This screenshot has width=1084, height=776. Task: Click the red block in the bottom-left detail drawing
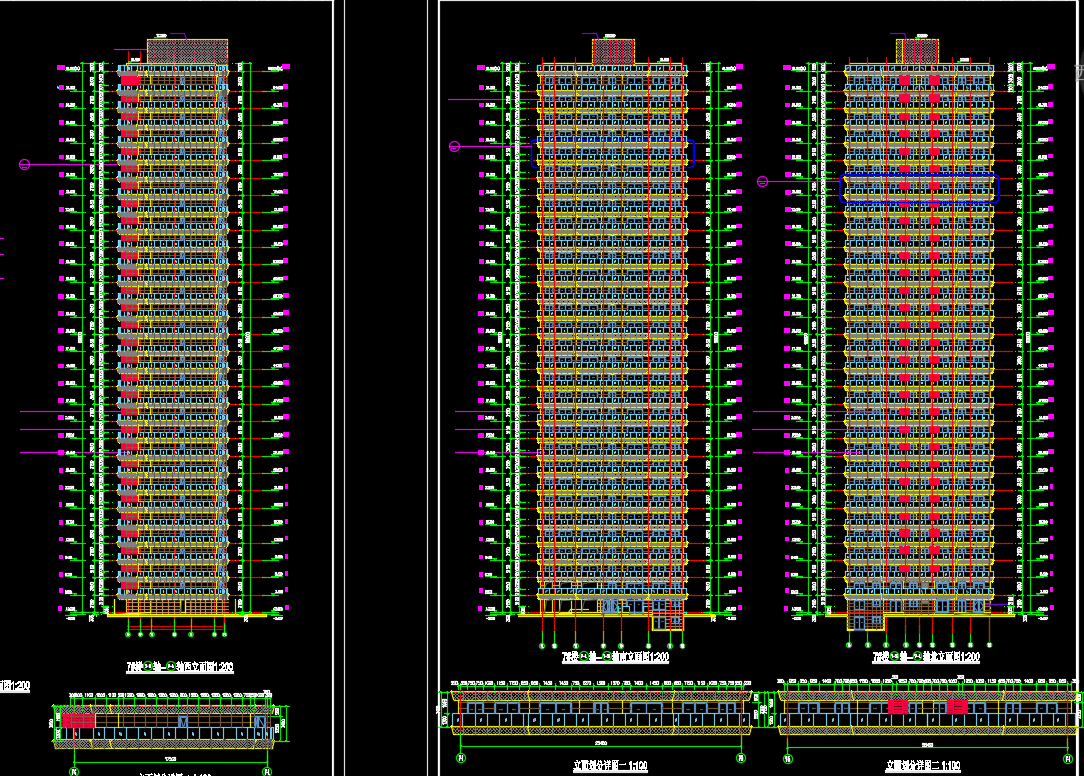[x=78, y=721]
